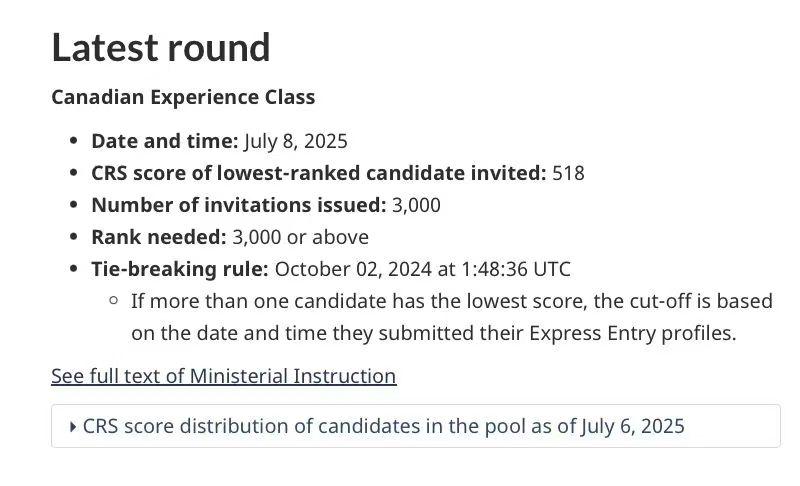Viewport: 800px width, 486px height.
Task: Click the Rank needed label
Action: 158,237
